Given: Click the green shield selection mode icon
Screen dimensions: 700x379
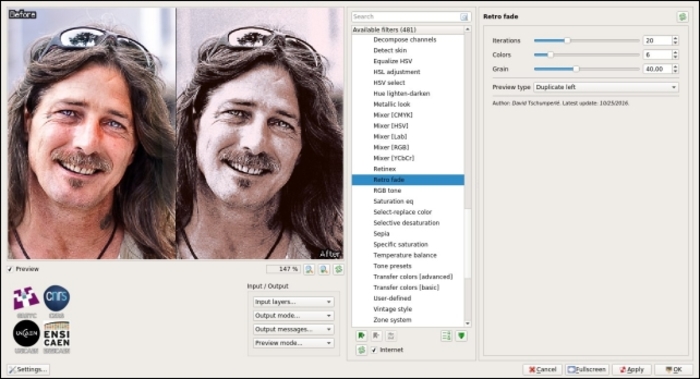Looking at the screenshot, I should [461, 336].
